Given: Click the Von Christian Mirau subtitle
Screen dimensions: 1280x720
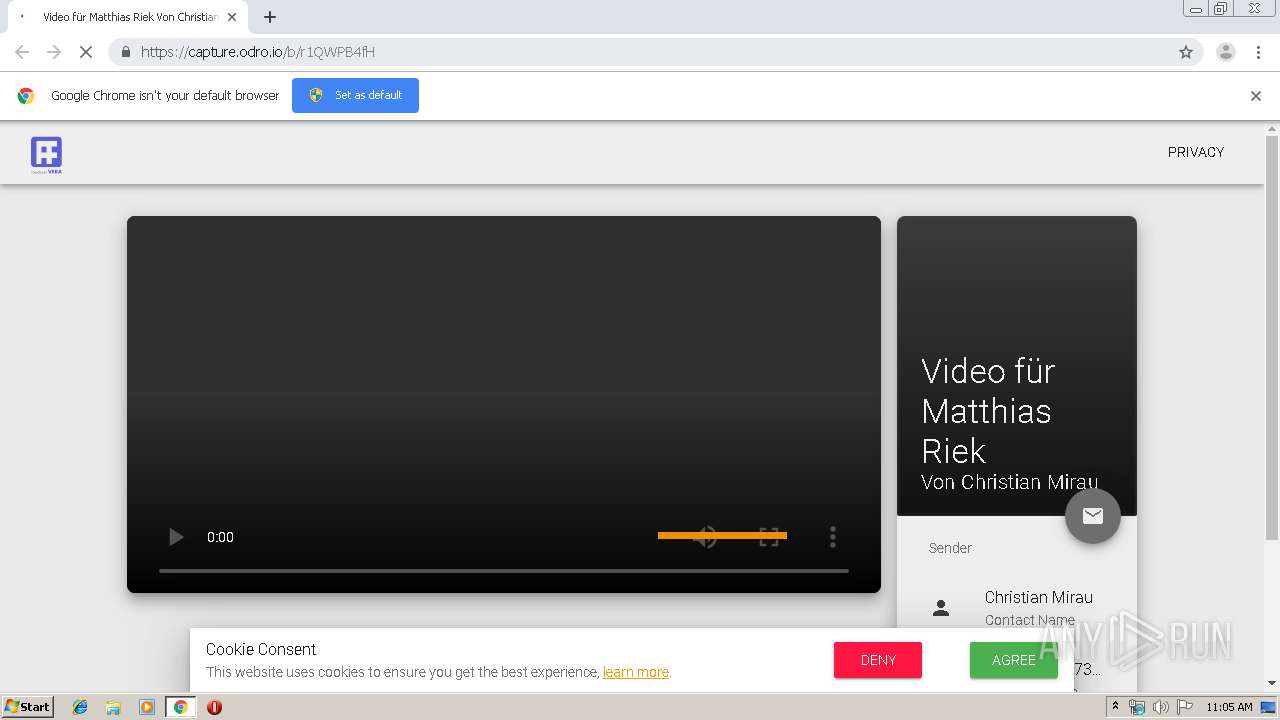Looking at the screenshot, I should tap(1009, 482).
